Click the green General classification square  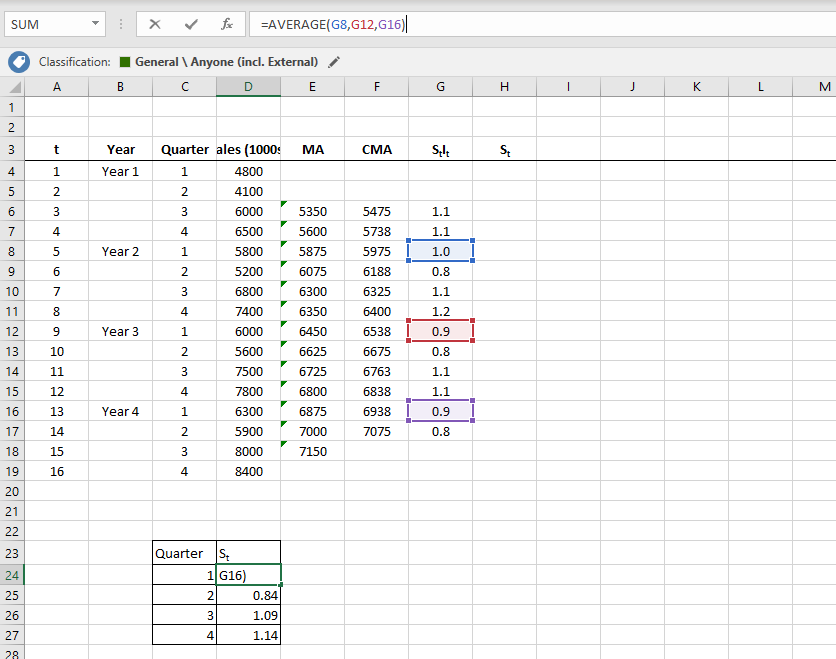(x=125, y=62)
